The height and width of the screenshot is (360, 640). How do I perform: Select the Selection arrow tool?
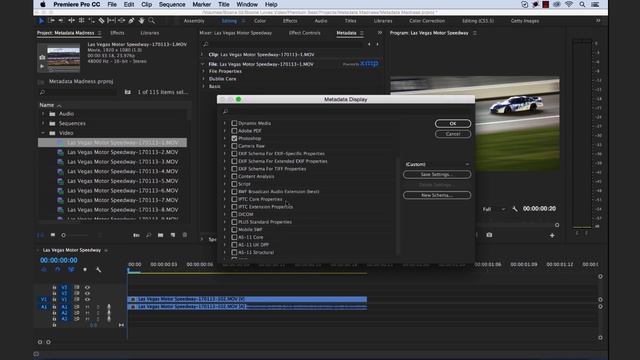click(x=41, y=21)
